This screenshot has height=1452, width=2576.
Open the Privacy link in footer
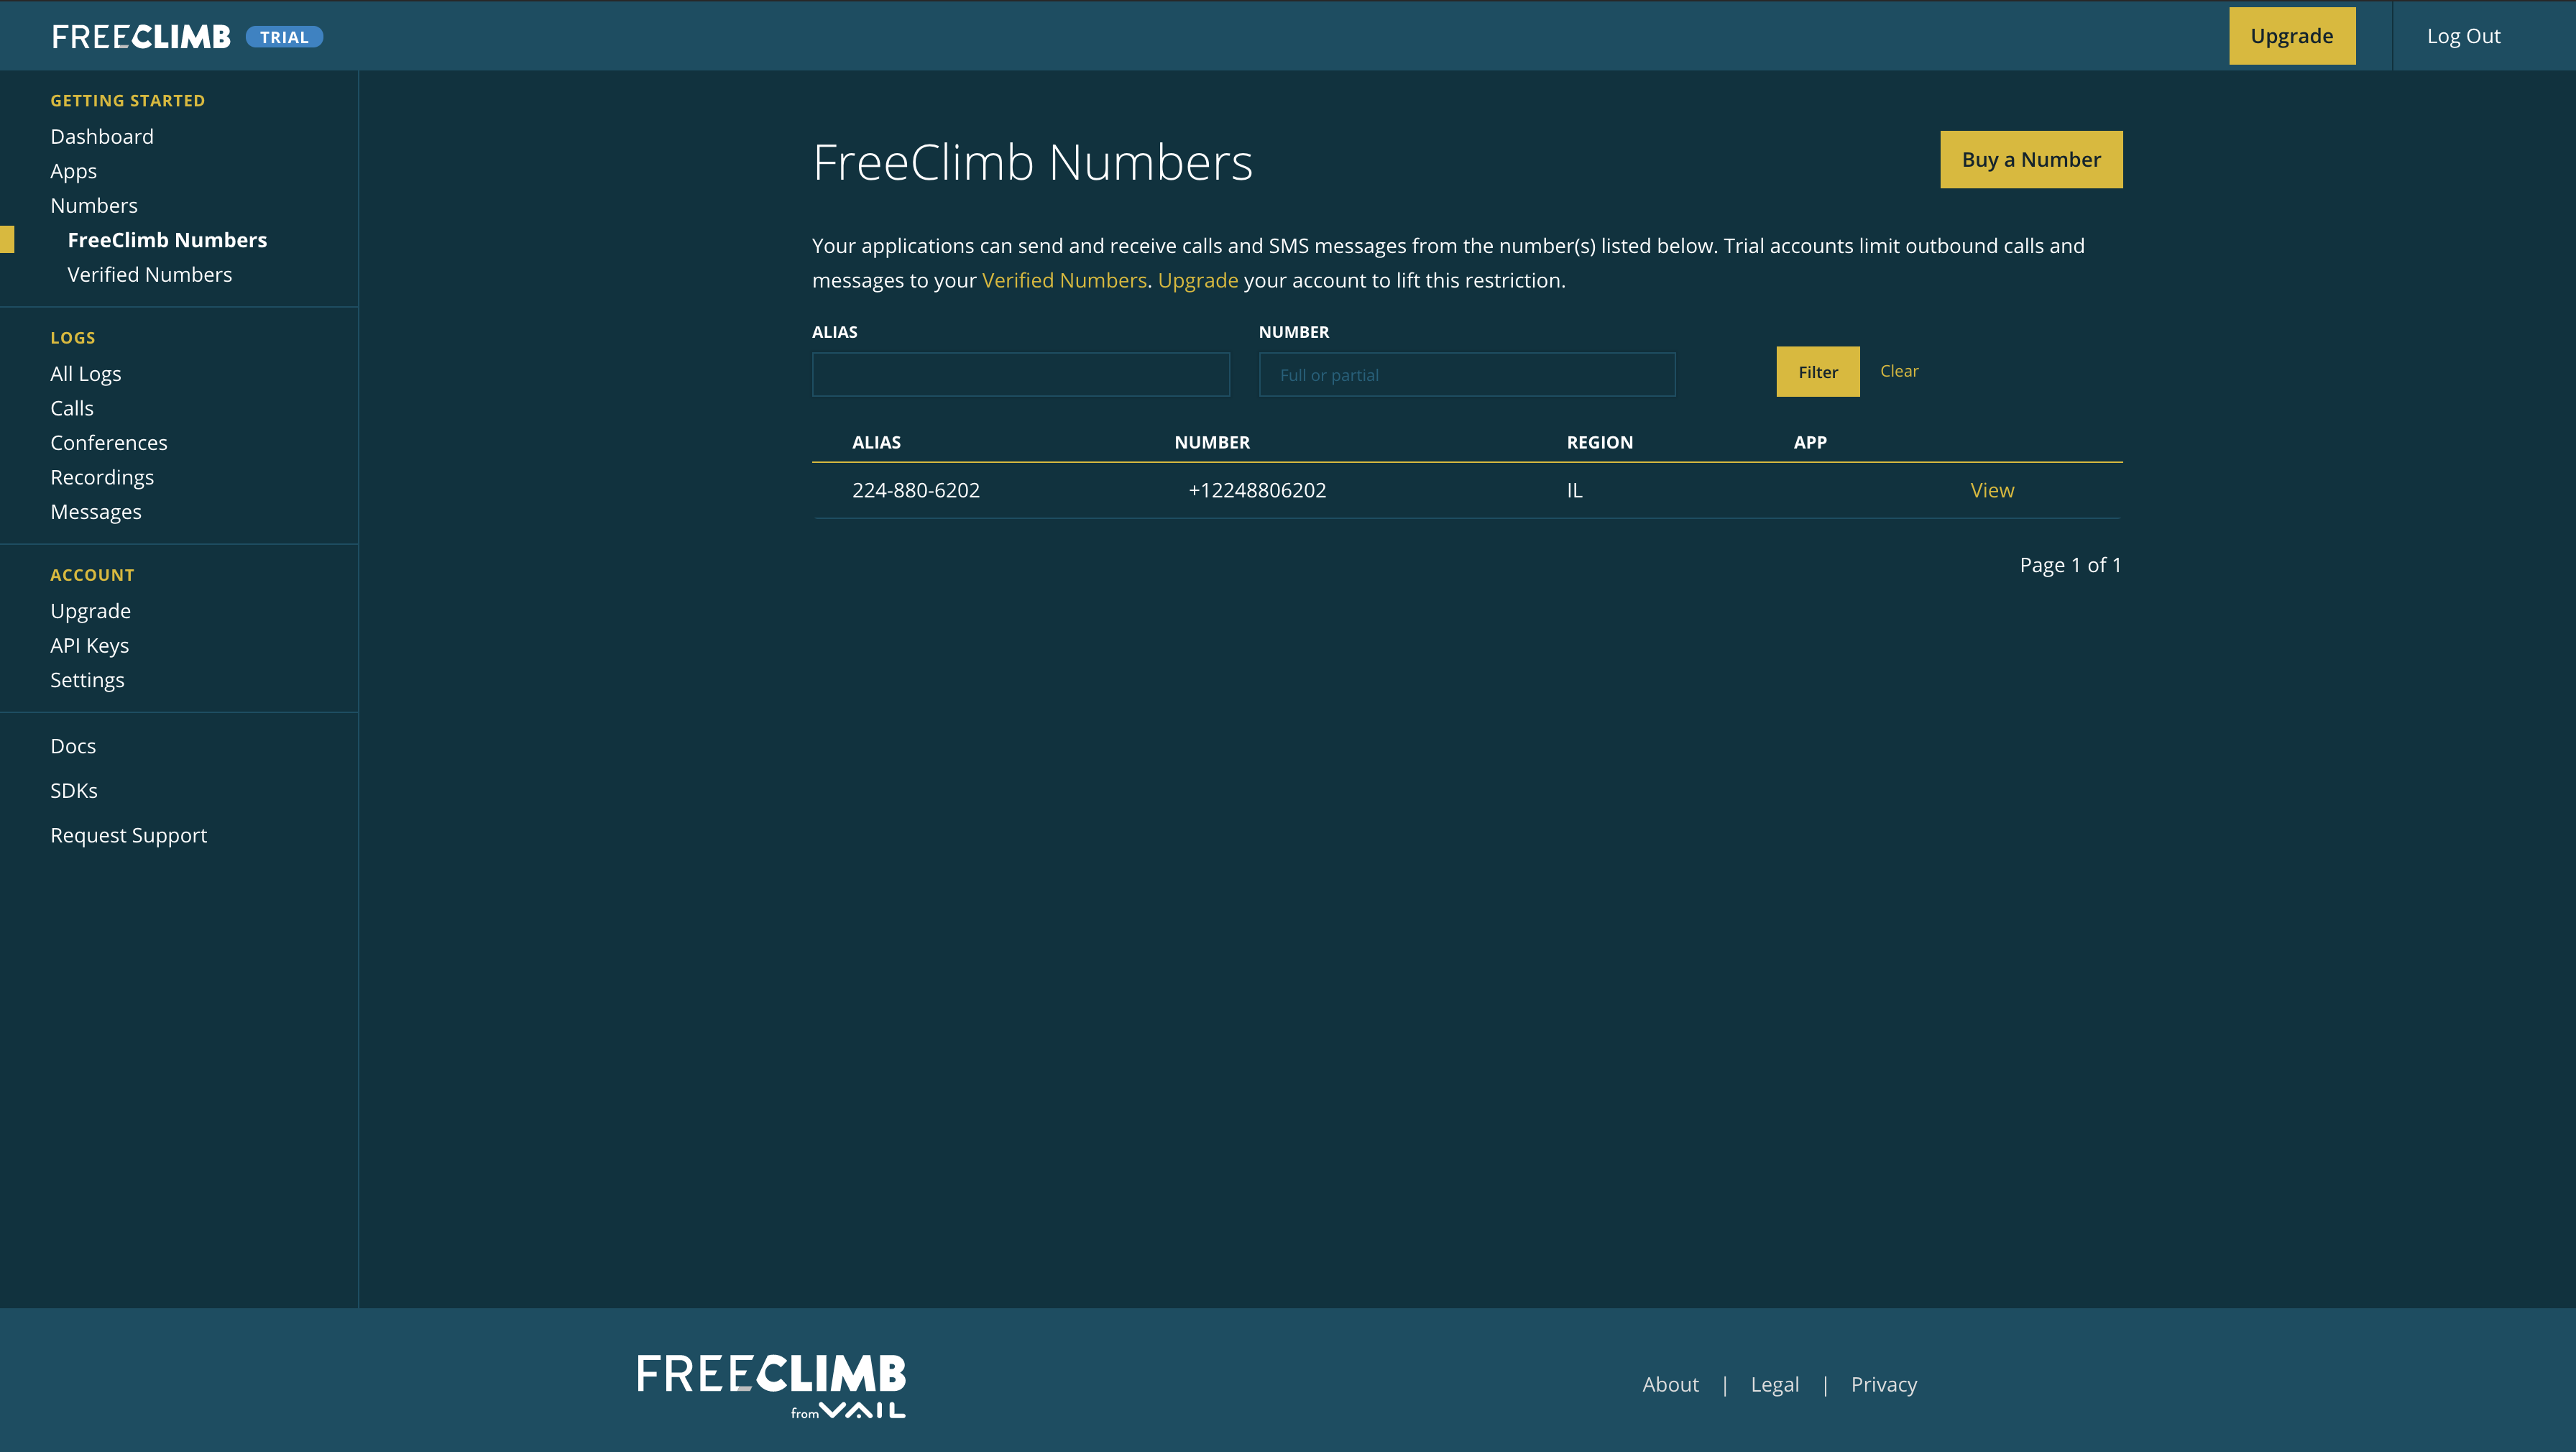click(1883, 1384)
